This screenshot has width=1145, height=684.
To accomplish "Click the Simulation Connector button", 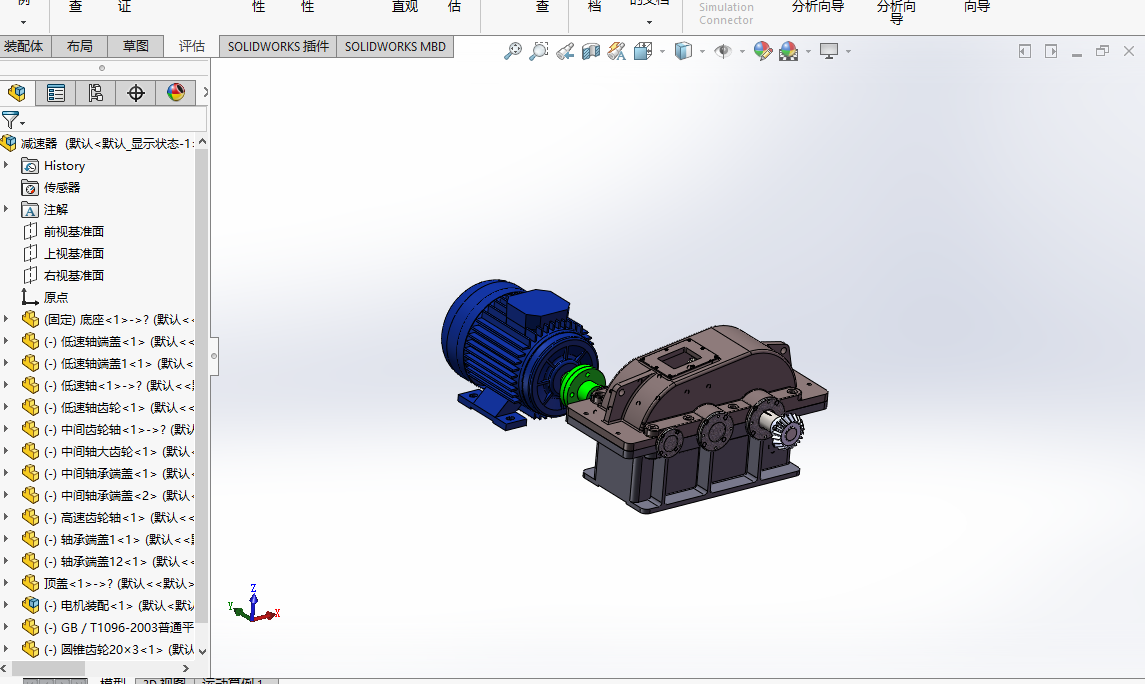I will point(726,13).
